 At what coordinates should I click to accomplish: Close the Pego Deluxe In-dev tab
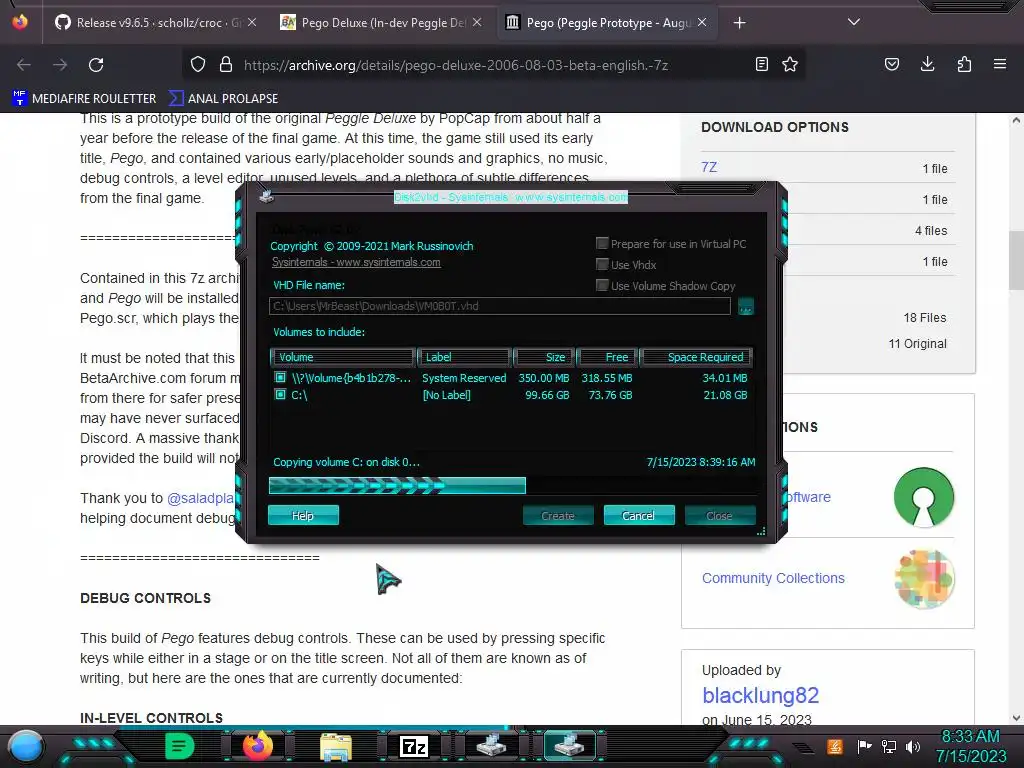(x=477, y=22)
